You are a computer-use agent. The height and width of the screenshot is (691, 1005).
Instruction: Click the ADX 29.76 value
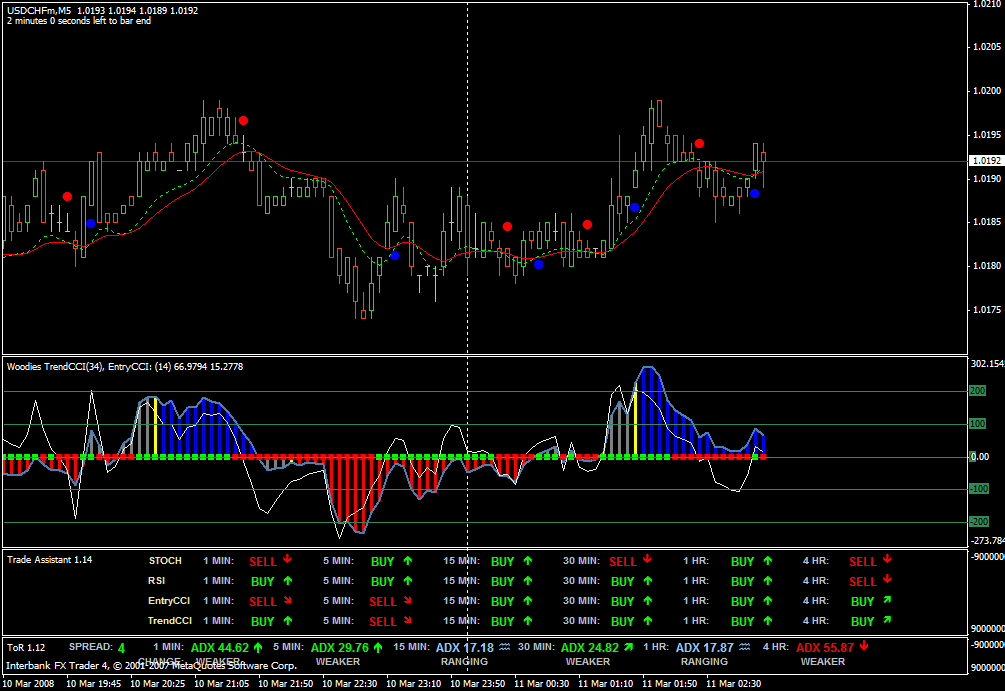point(340,648)
